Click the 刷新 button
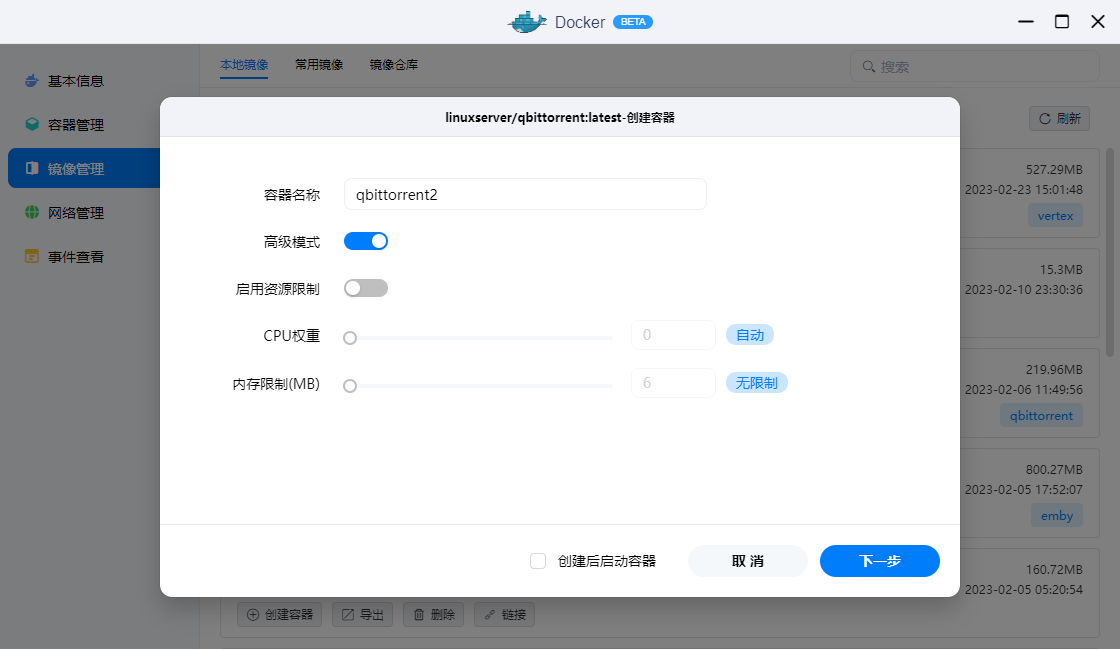 click(x=1059, y=119)
